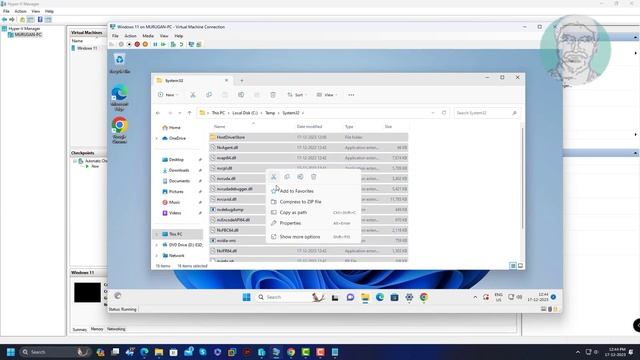Click the Copy icon in the context menu

[287, 177]
